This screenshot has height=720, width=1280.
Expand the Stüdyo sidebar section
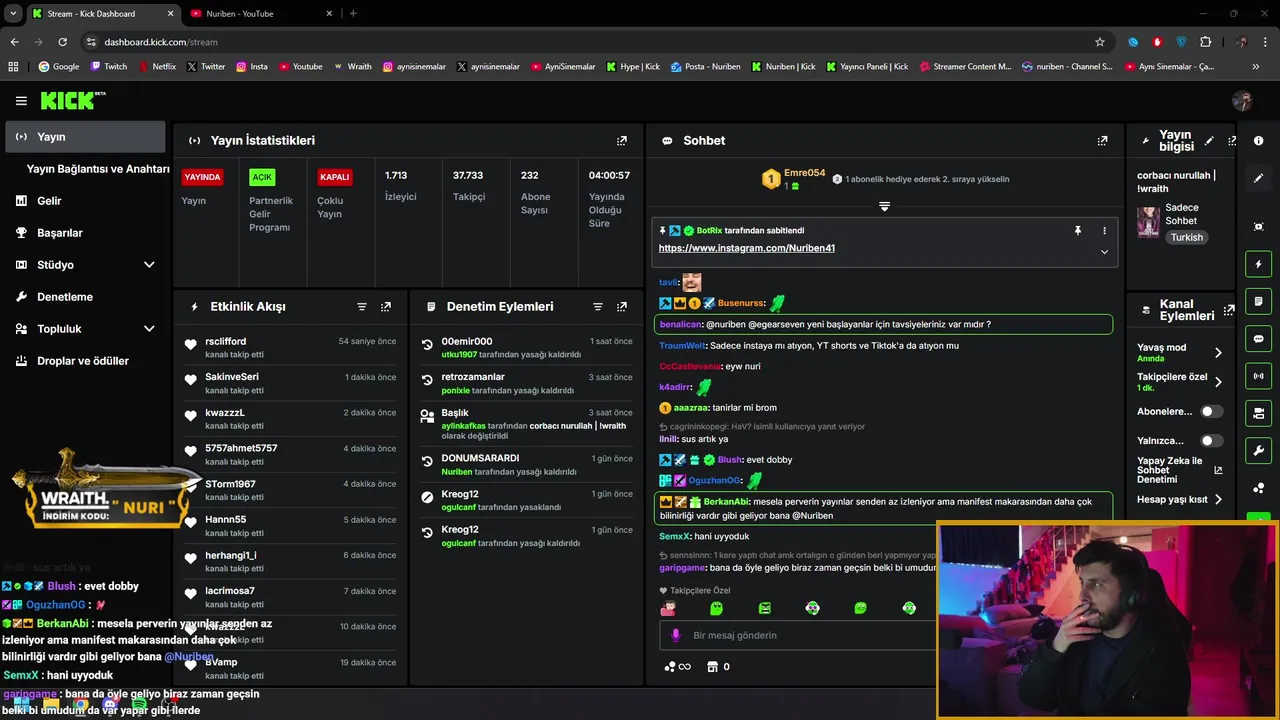pos(149,265)
